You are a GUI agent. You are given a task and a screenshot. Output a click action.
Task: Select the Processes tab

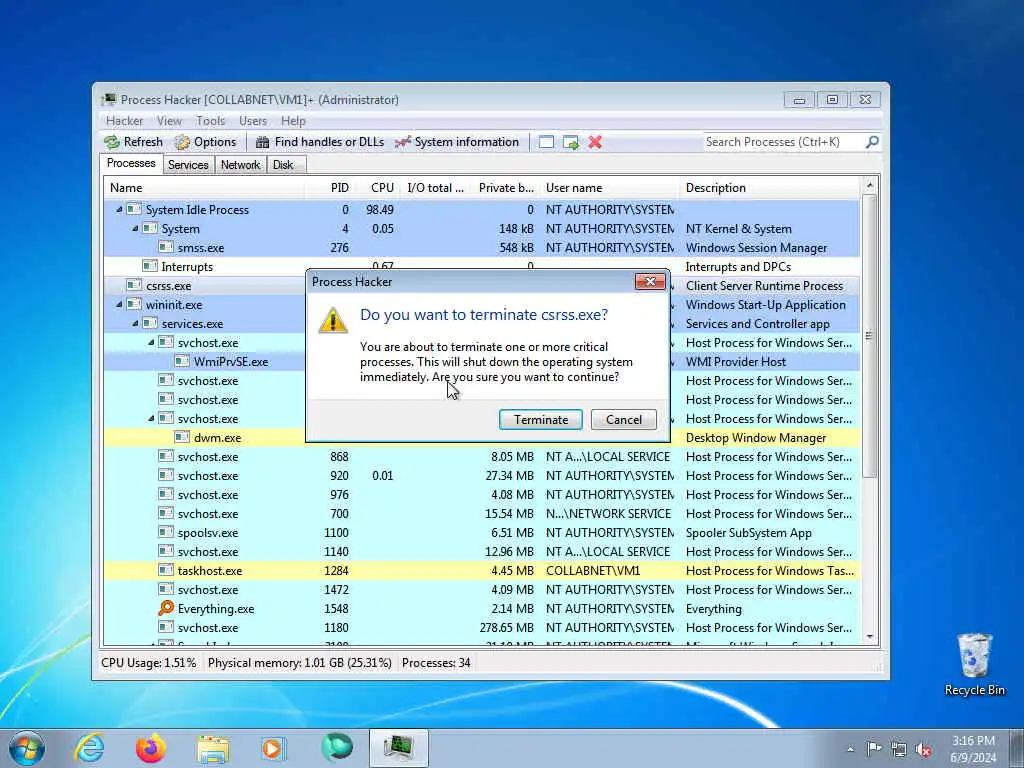point(131,163)
